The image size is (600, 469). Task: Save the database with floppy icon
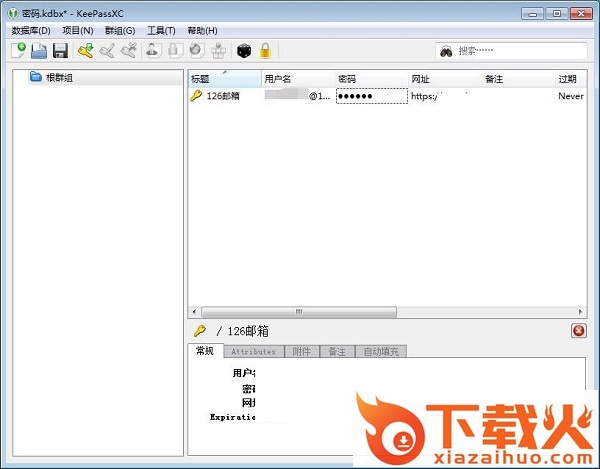[60, 50]
